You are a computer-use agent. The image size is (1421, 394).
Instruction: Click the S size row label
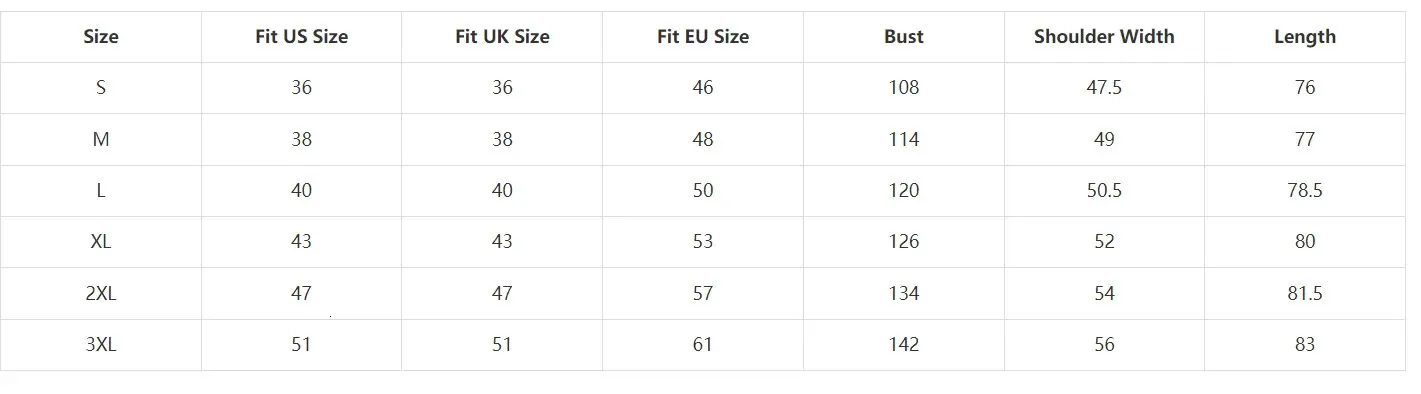point(101,88)
